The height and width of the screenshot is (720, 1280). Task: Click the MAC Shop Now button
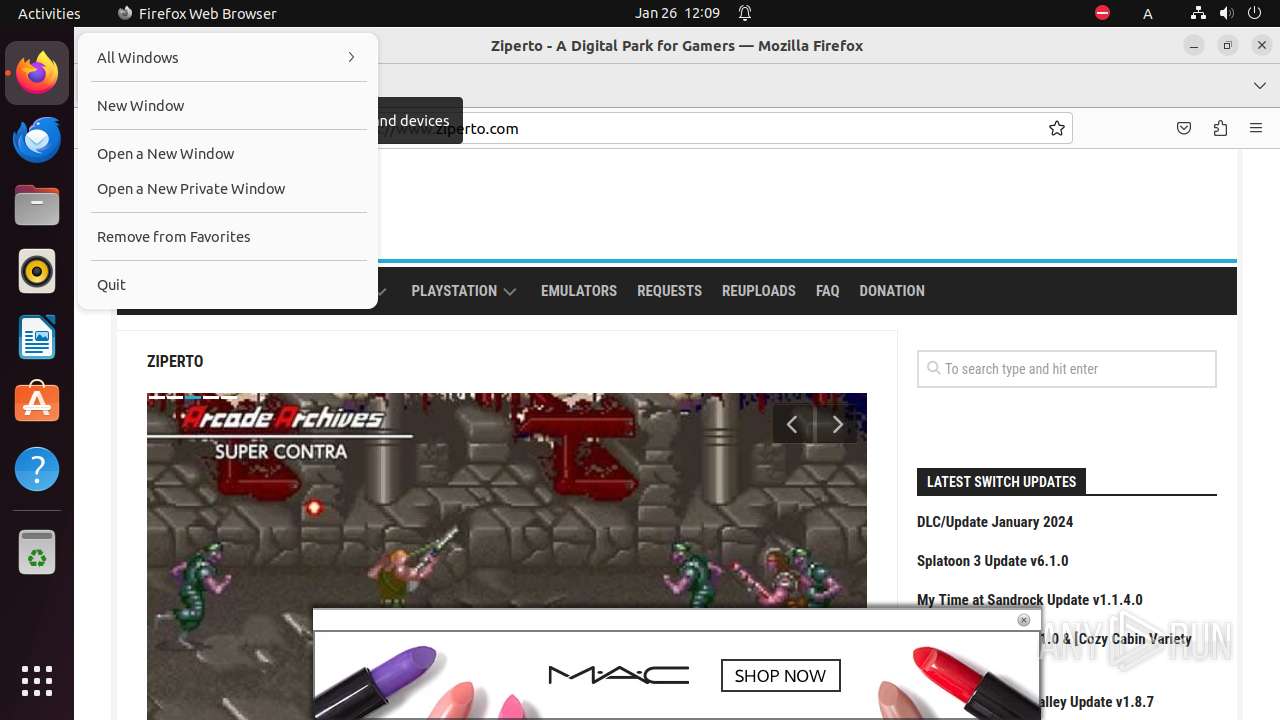click(x=780, y=676)
